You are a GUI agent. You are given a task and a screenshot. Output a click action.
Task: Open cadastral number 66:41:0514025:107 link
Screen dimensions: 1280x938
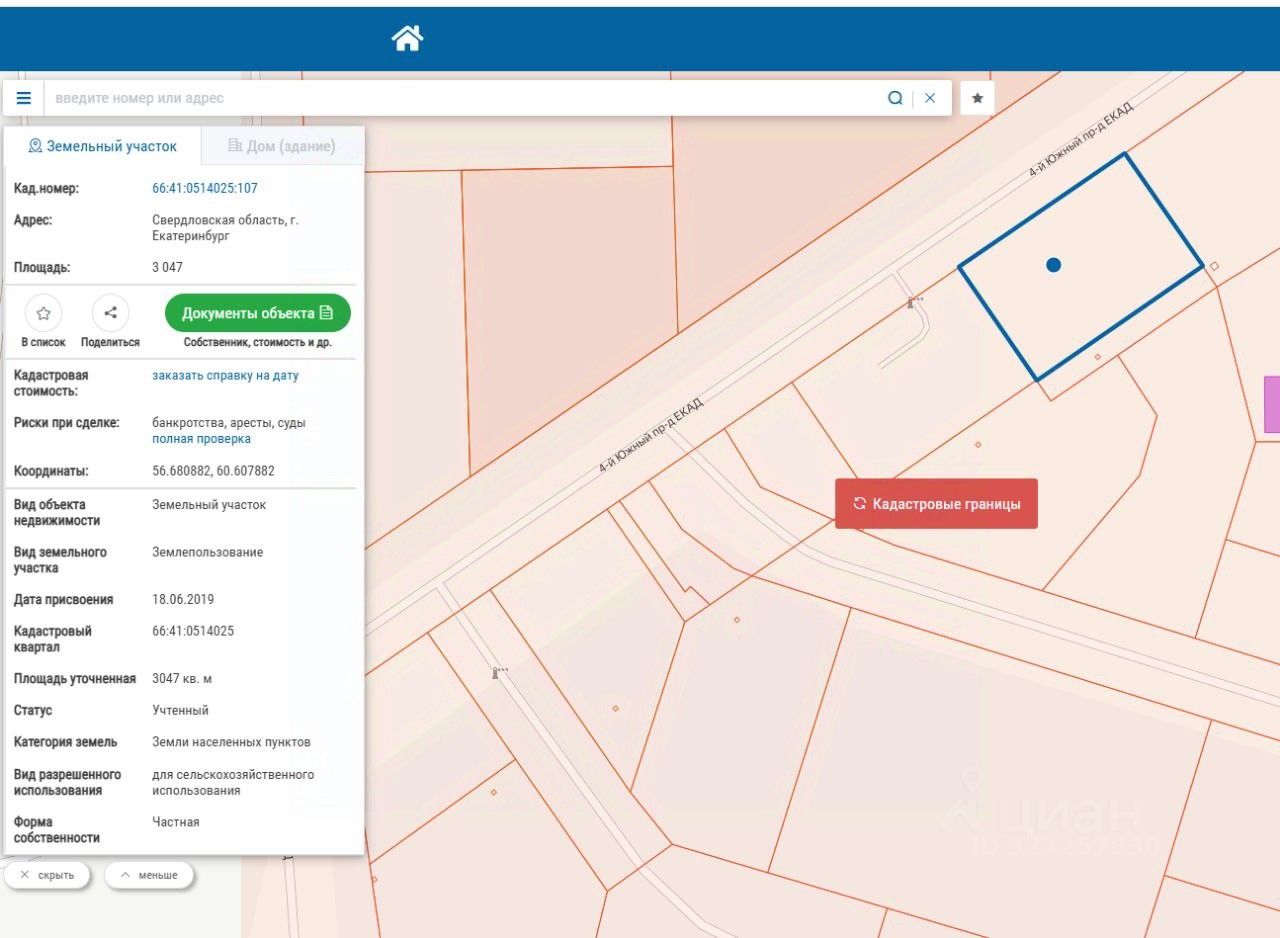click(x=205, y=188)
